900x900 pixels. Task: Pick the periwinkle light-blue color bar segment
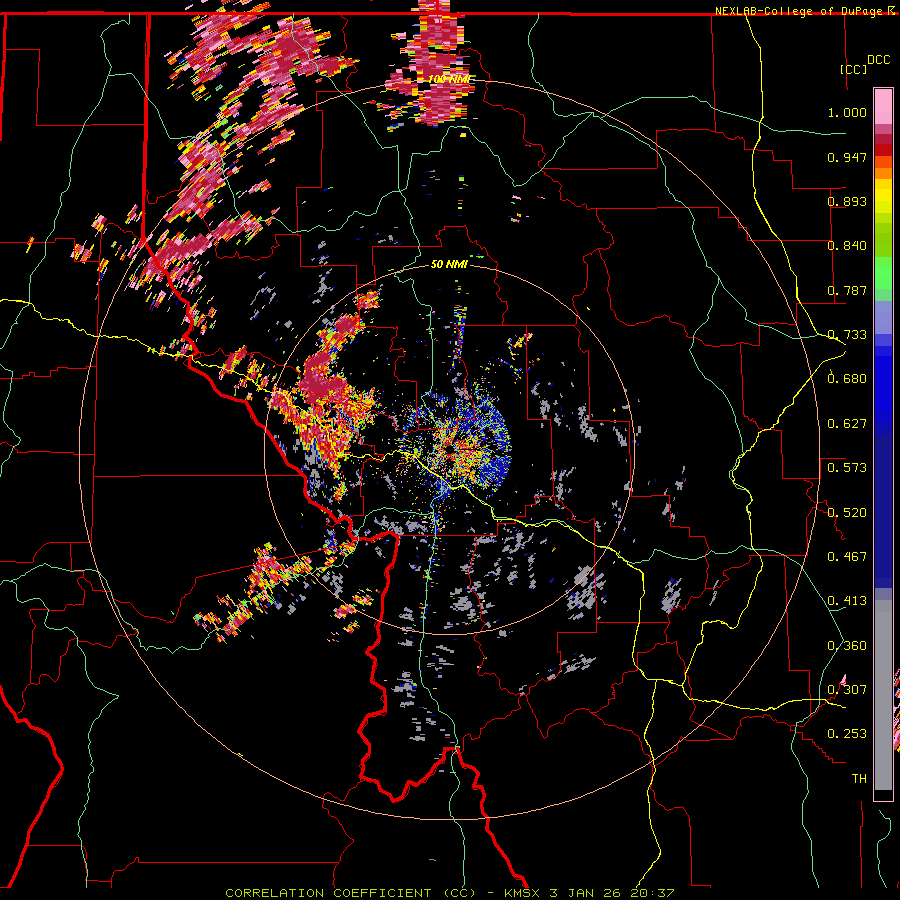point(883,317)
